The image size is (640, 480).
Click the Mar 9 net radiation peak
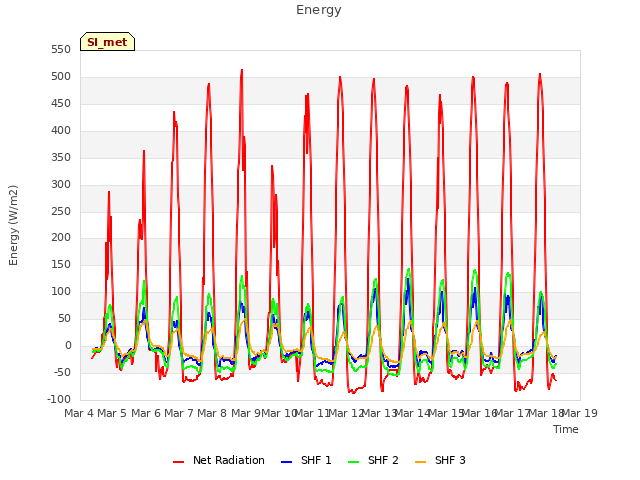242,71
